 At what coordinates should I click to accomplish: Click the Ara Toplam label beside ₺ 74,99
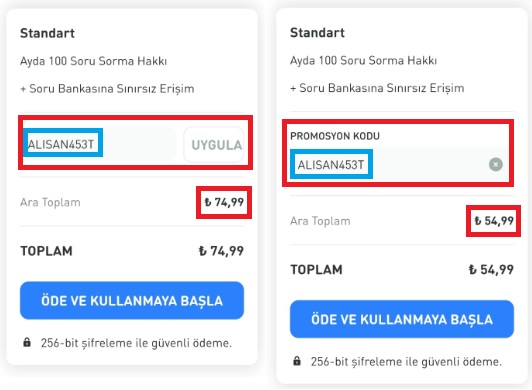pos(50,202)
